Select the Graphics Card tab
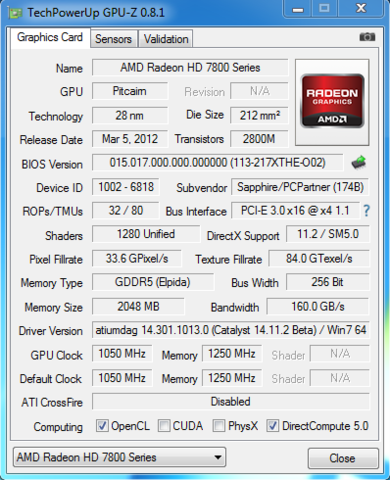390x480 pixels. 50,37
